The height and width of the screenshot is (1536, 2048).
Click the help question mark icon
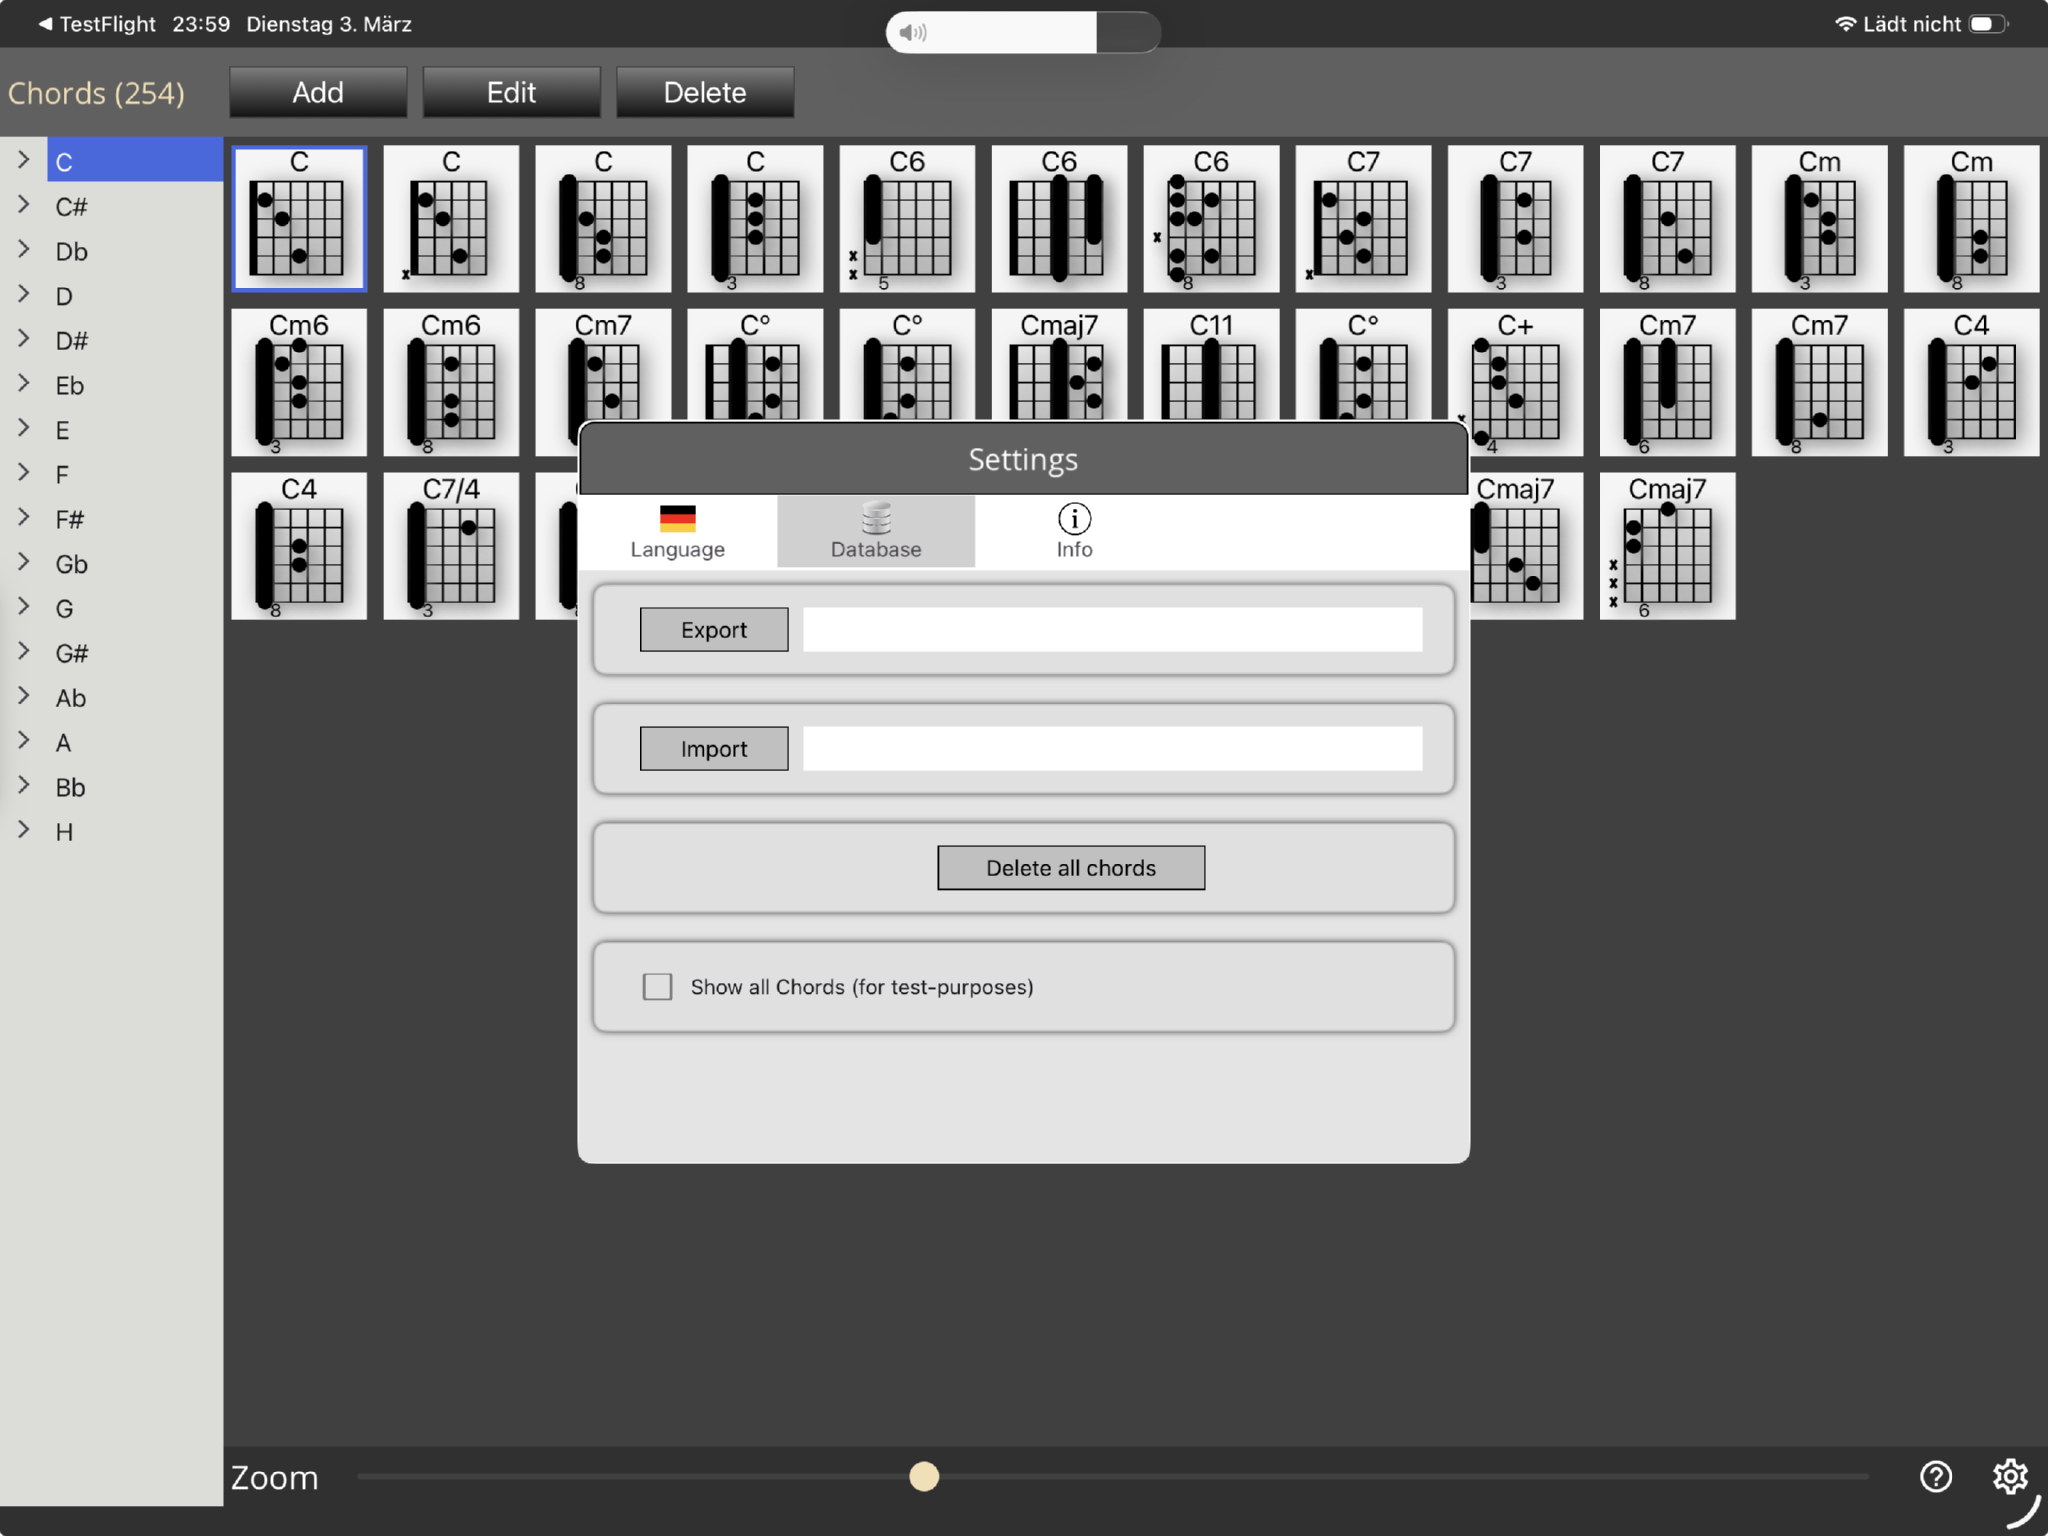1935,1476
